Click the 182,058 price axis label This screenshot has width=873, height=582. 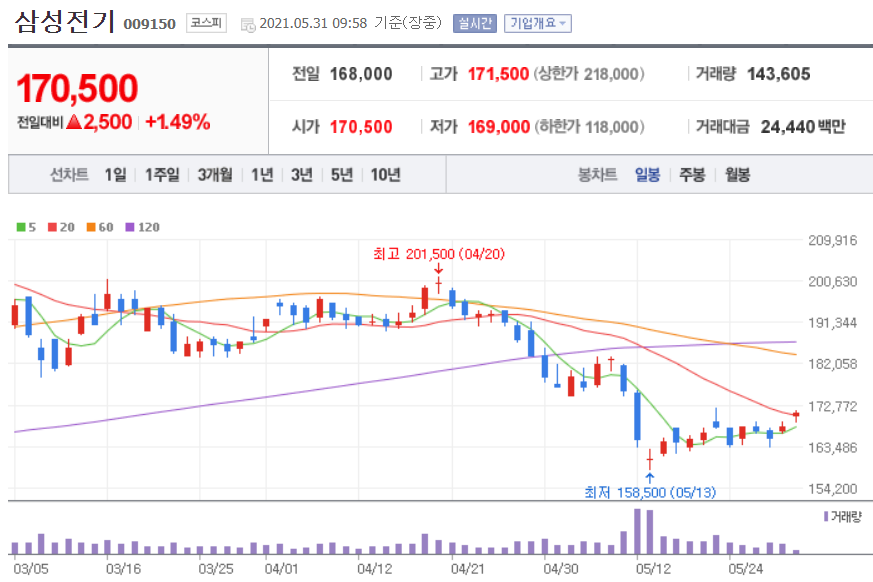[832, 364]
